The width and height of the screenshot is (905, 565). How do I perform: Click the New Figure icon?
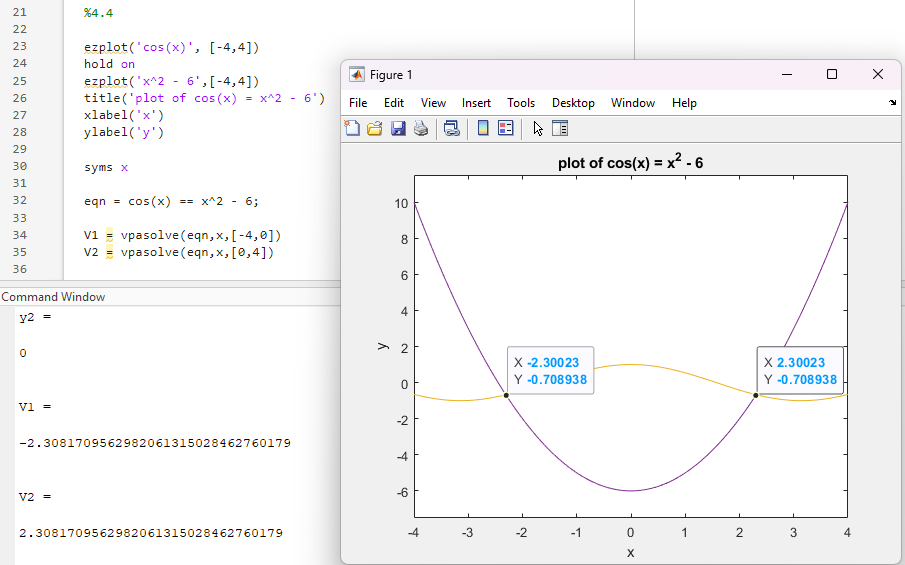352,128
